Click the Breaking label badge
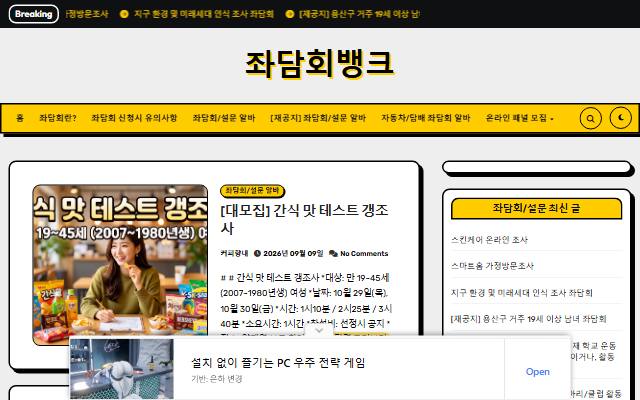 (33, 14)
